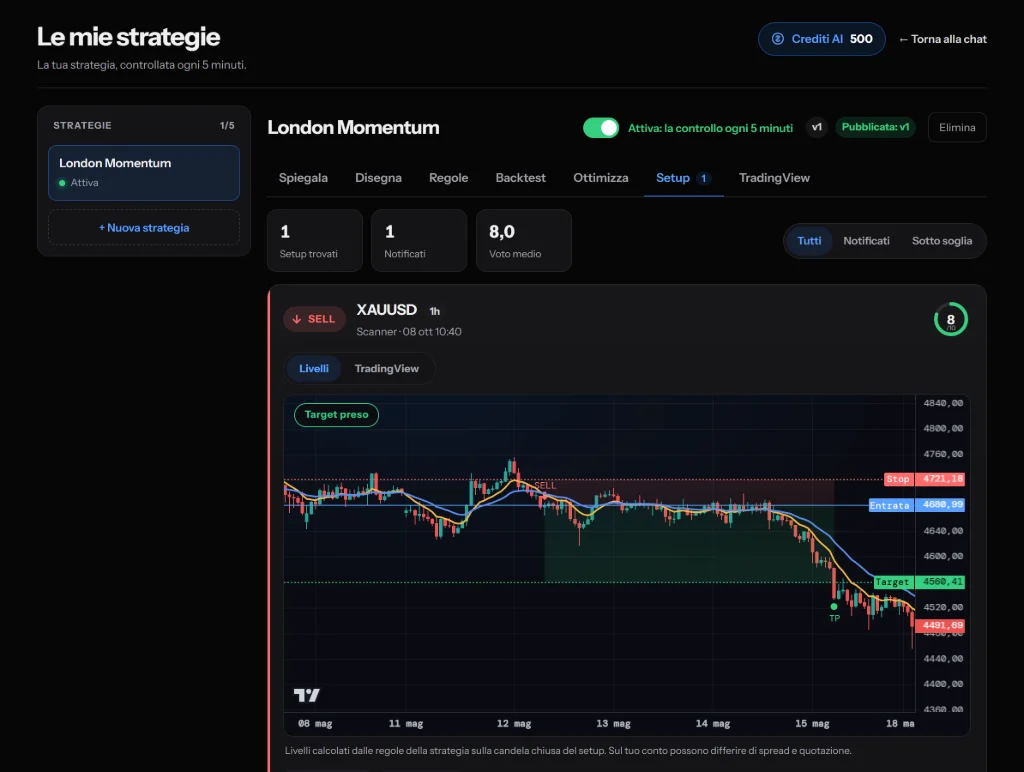The width and height of the screenshot is (1024, 772).
Task: Open the top TradingView strategy tab
Action: click(x=774, y=178)
